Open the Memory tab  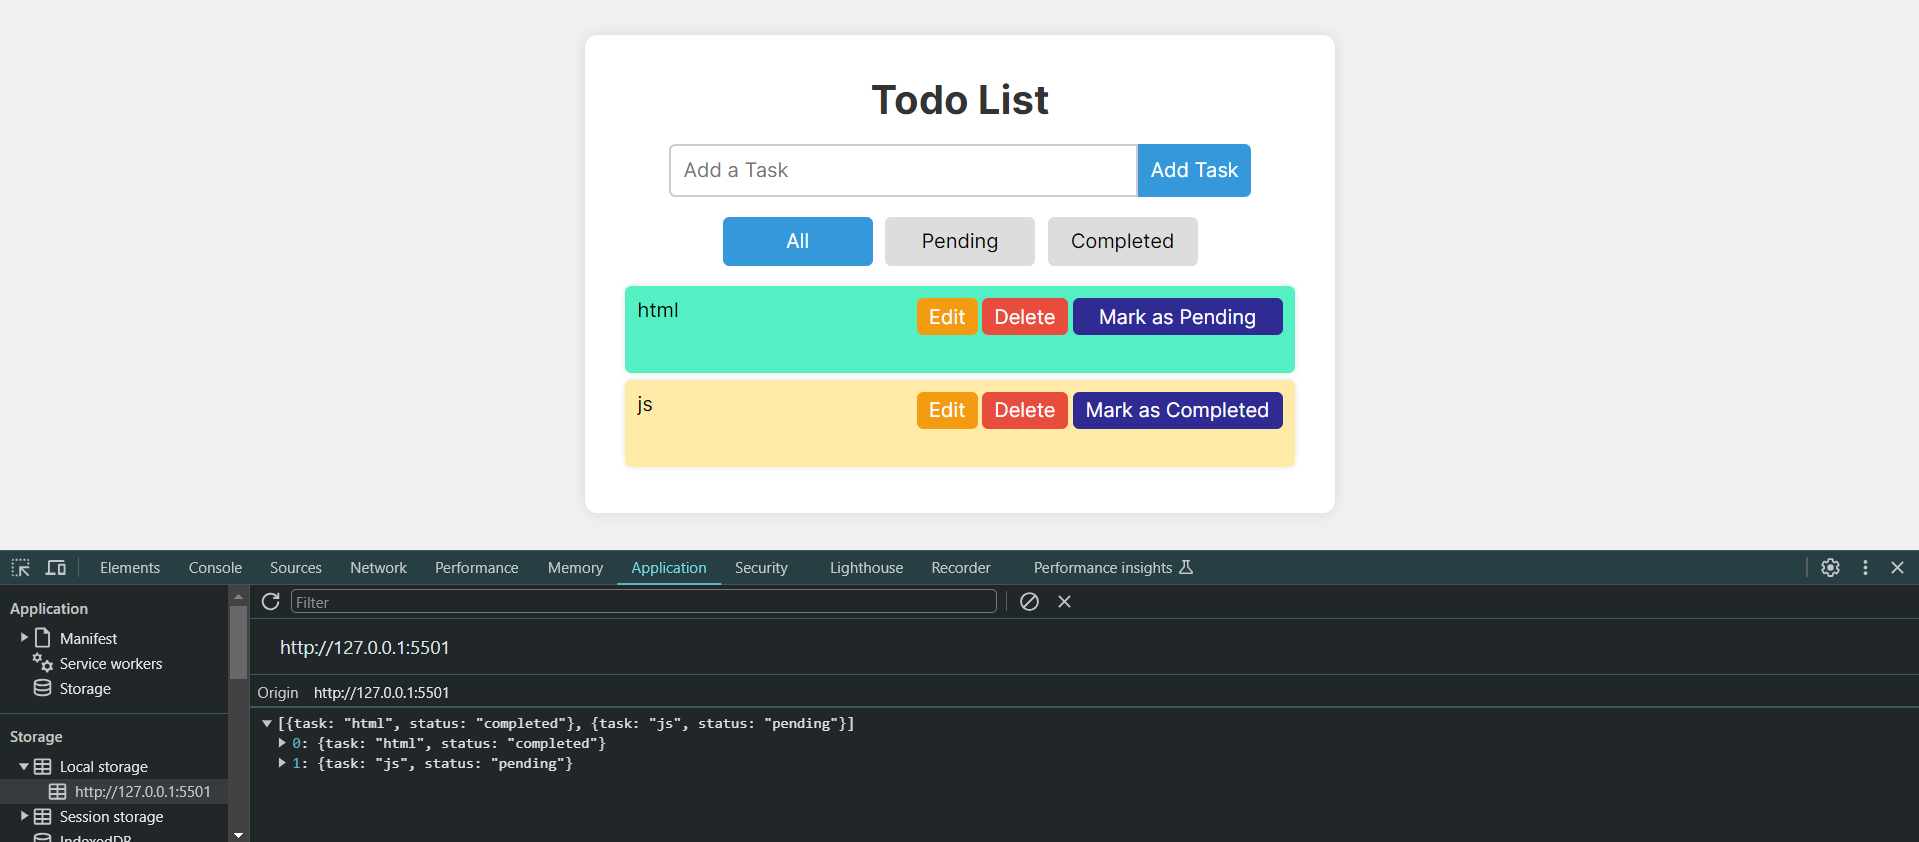click(575, 568)
